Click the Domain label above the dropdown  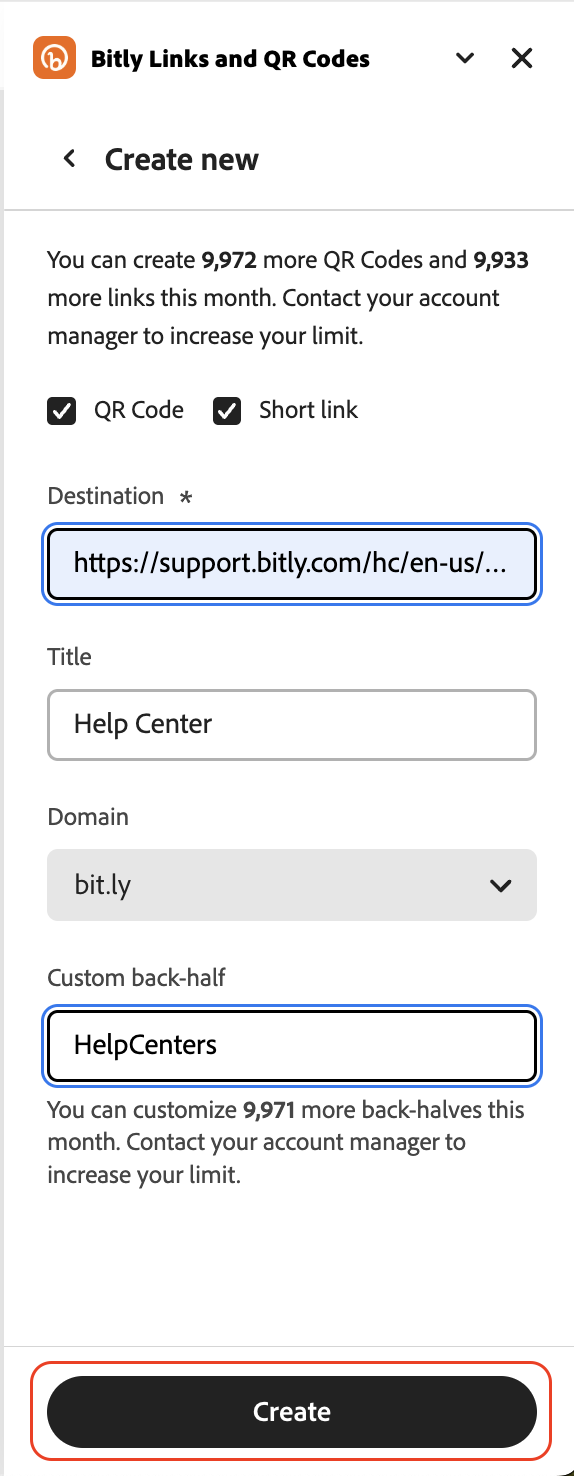(88, 817)
